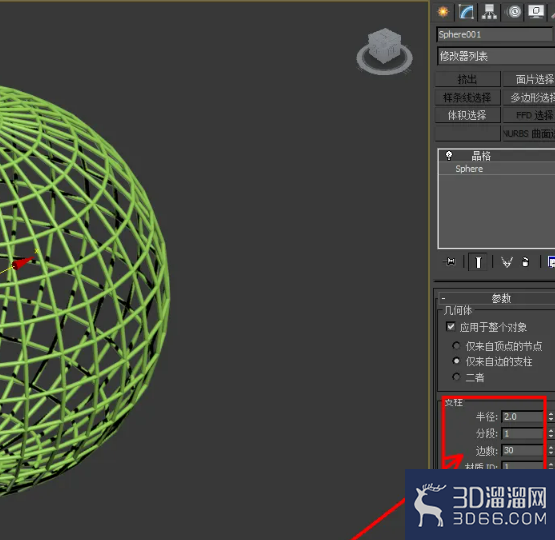Click the 多边形选择 modifier button
The height and width of the screenshot is (540, 555).
tap(529, 97)
